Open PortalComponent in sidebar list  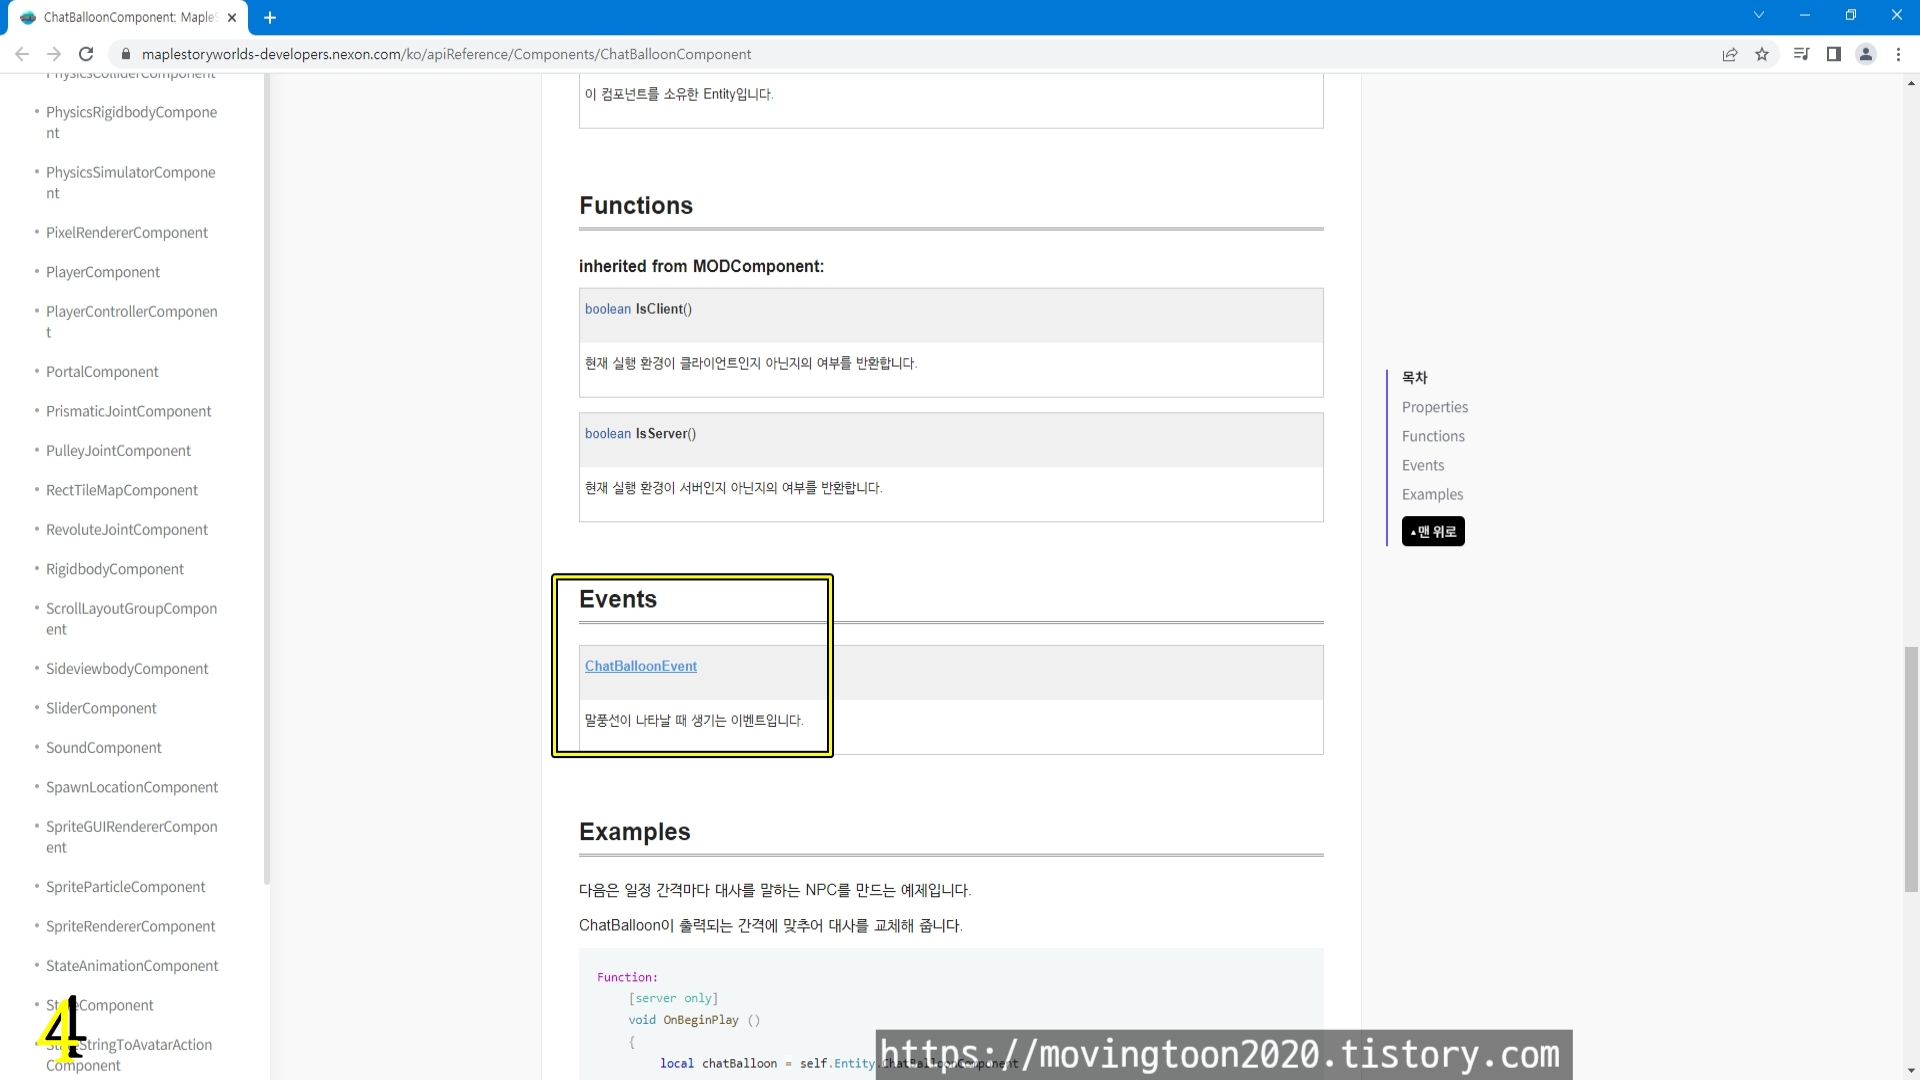point(102,372)
